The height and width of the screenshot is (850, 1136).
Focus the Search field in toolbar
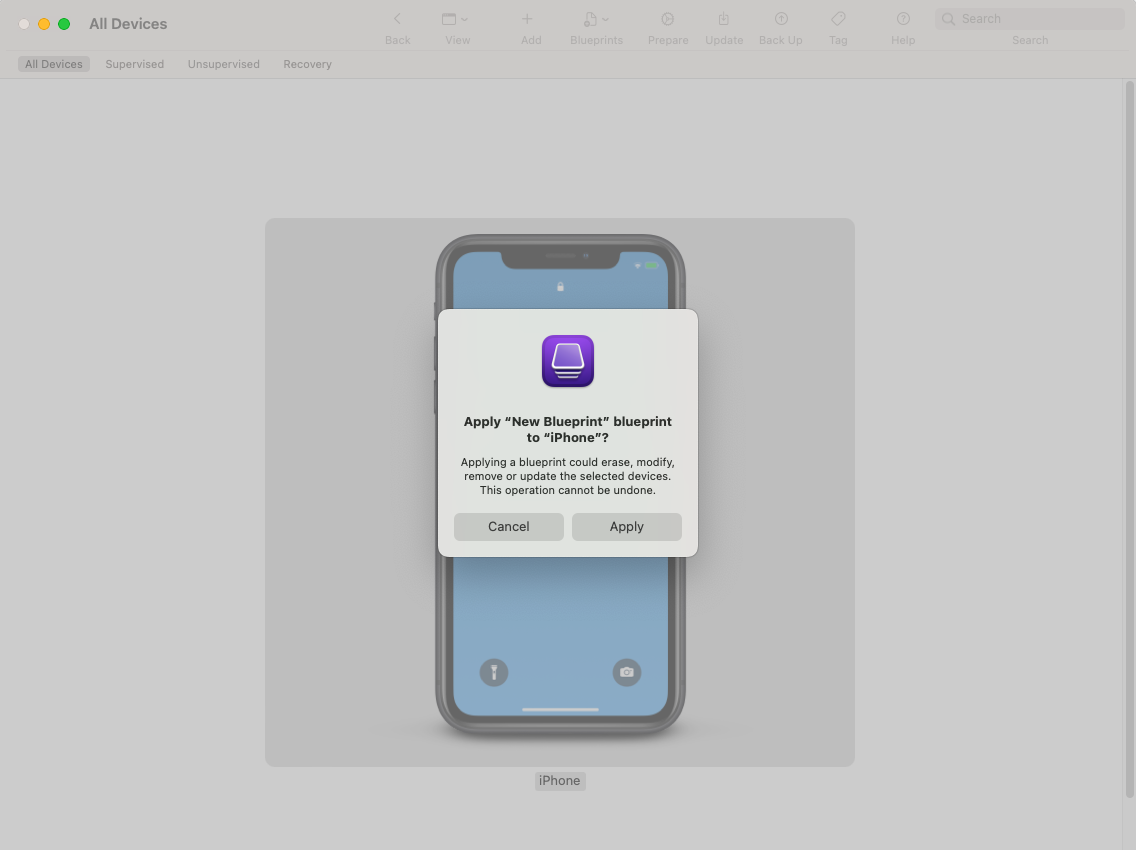click(x=1030, y=19)
